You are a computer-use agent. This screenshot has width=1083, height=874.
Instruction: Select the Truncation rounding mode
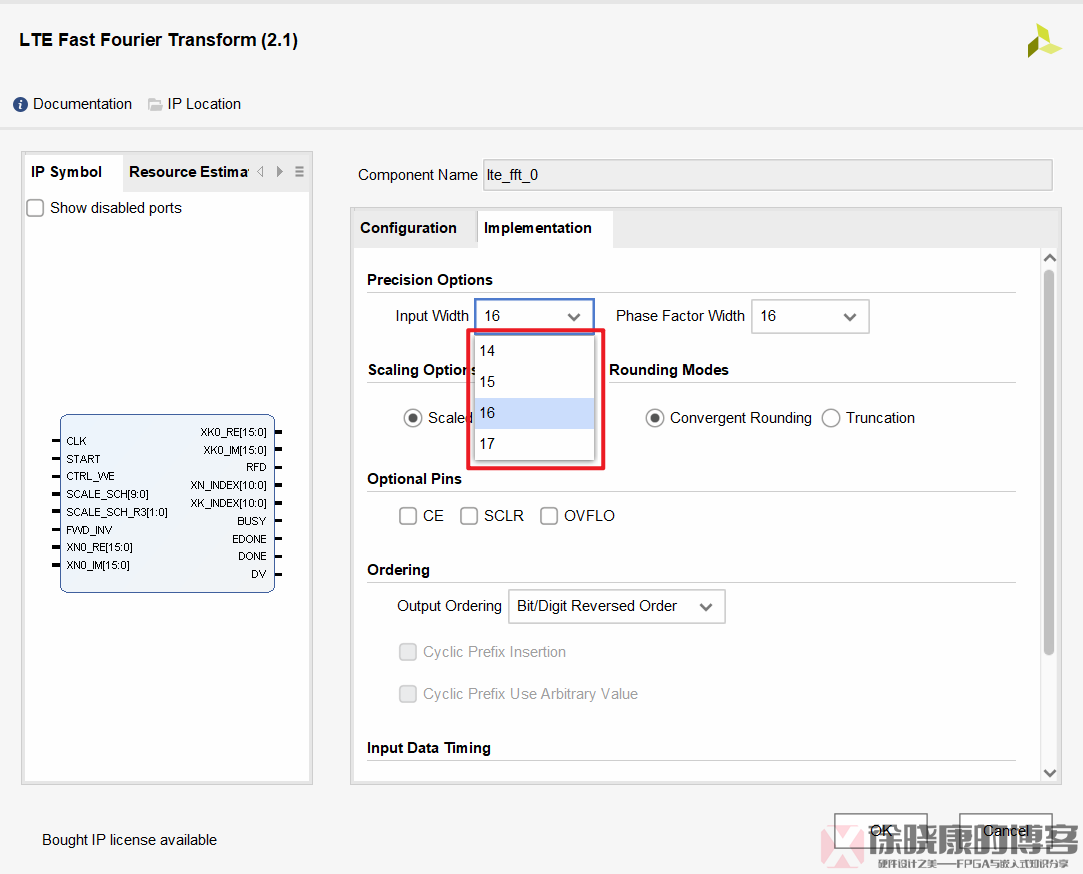(x=830, y=418)
